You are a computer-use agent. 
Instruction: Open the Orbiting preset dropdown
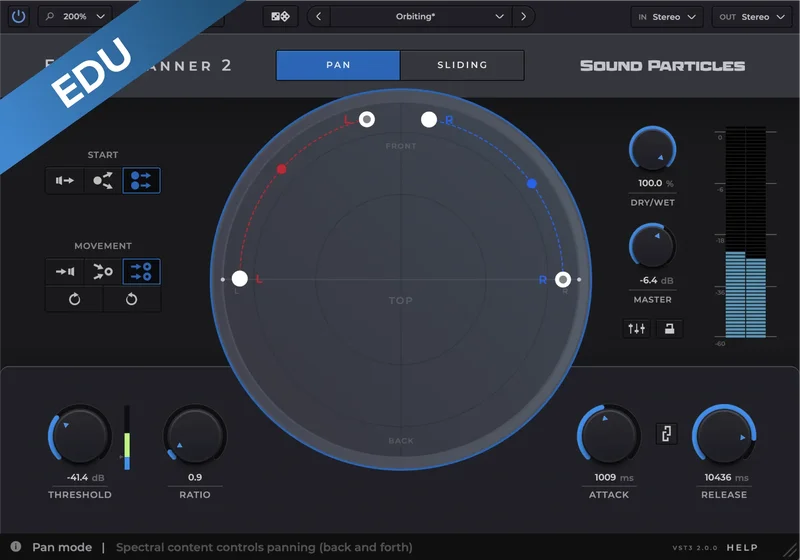(x=421, y=16)
